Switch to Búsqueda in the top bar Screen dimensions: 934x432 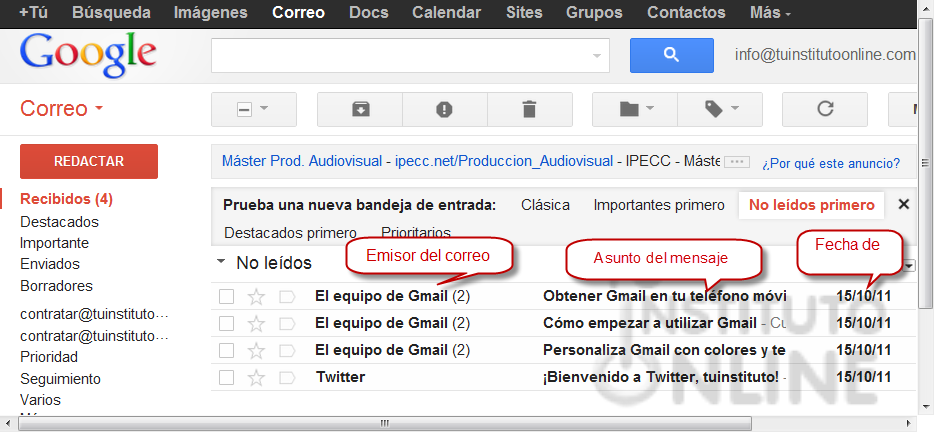point(111,13)
